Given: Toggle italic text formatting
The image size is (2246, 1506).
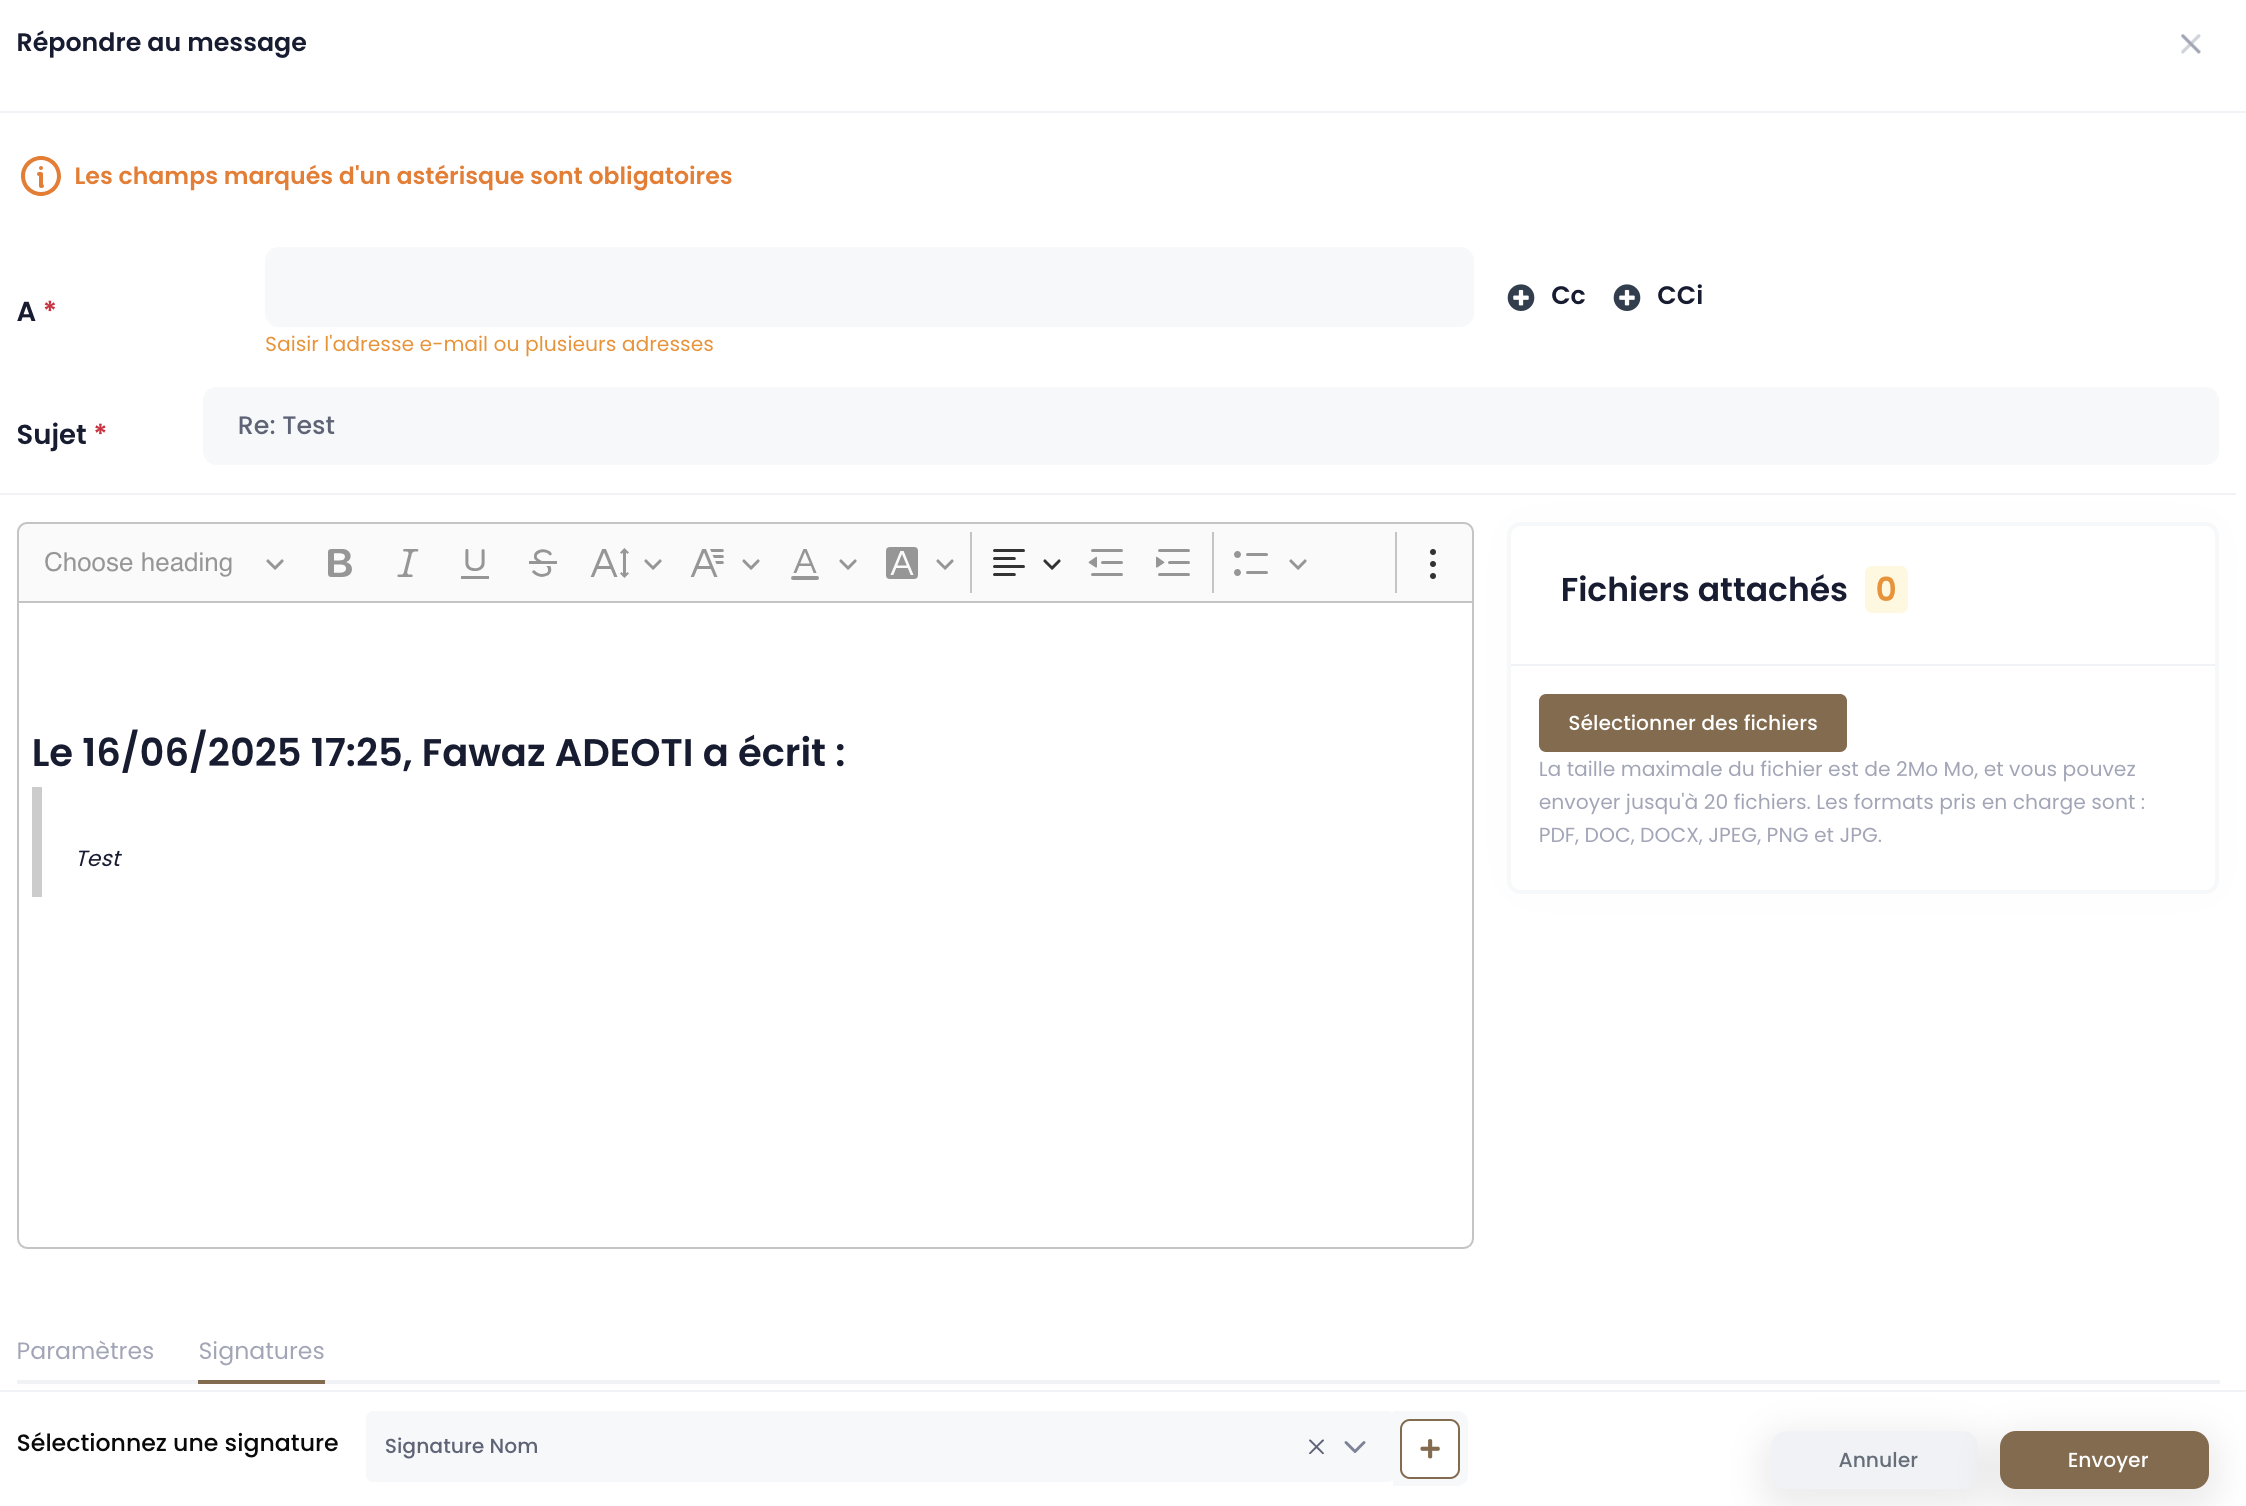Looking at the screenshot, I should click(x=407, y=563).
